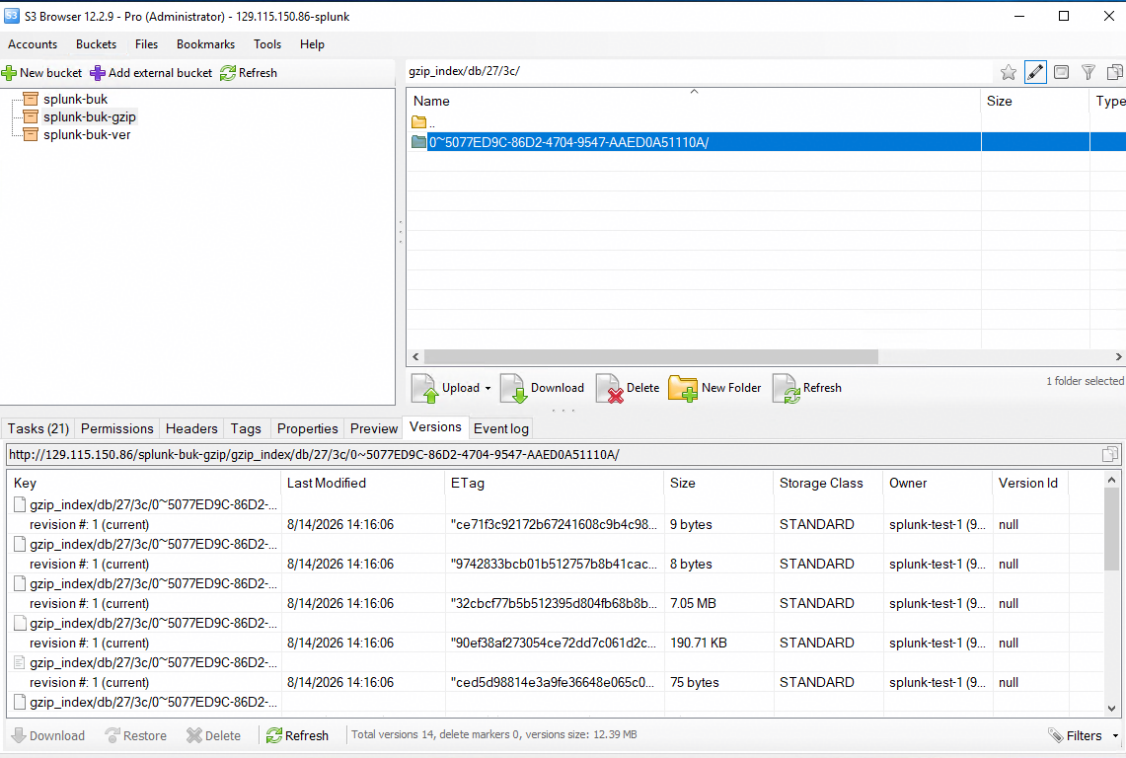Switch to the Properties tab
1126x758 pixels.
click(x=307, y=429)
